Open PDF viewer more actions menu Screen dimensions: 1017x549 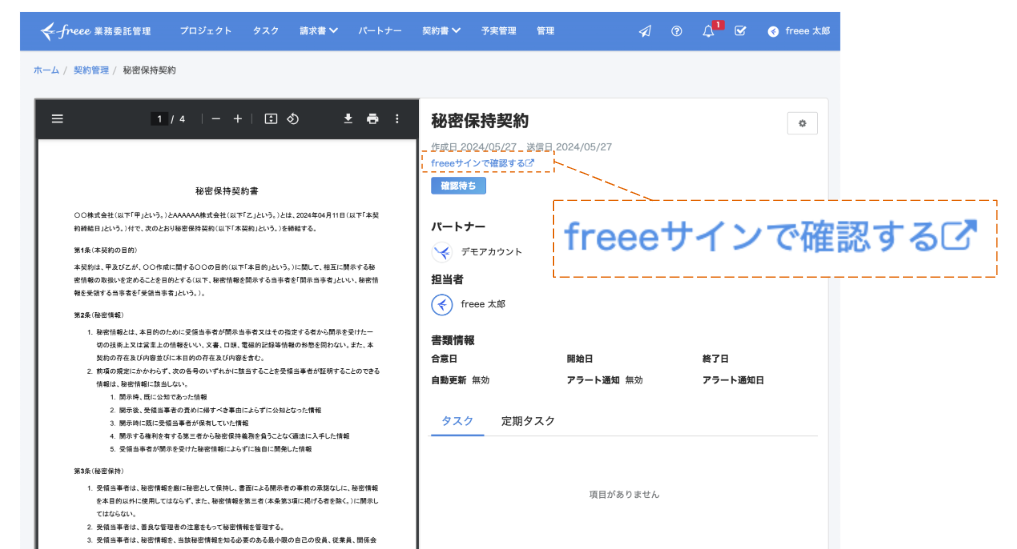[397, 119]
